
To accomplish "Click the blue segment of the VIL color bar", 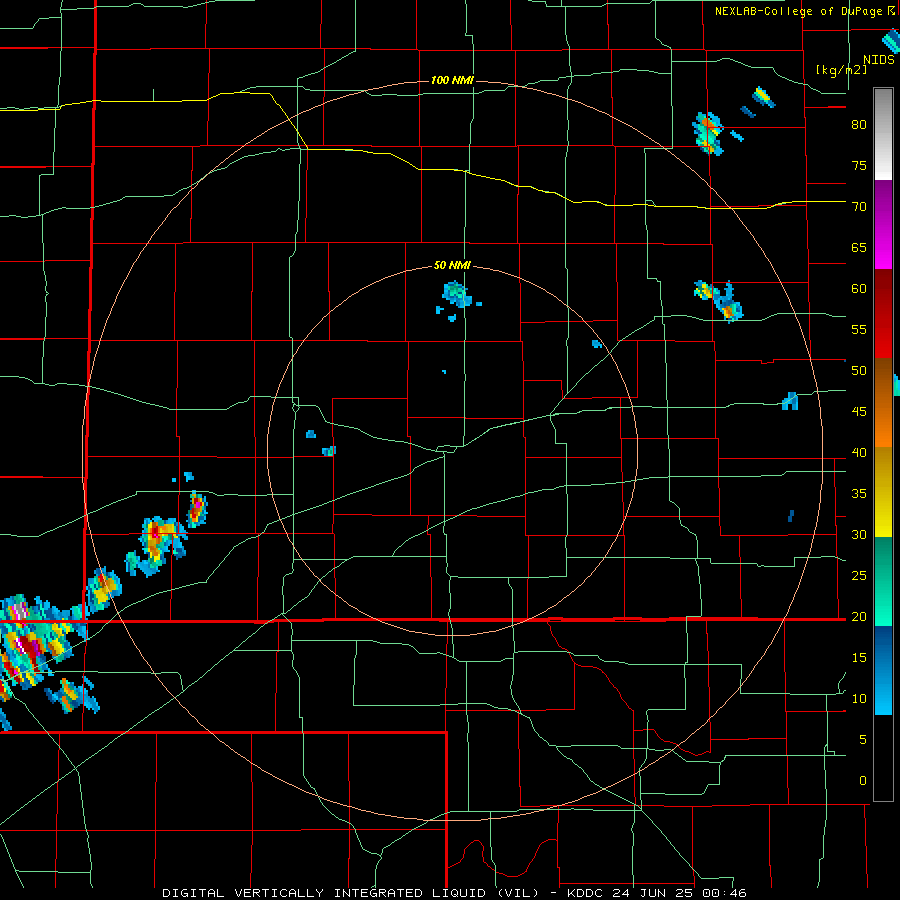I will click(883, 670).
